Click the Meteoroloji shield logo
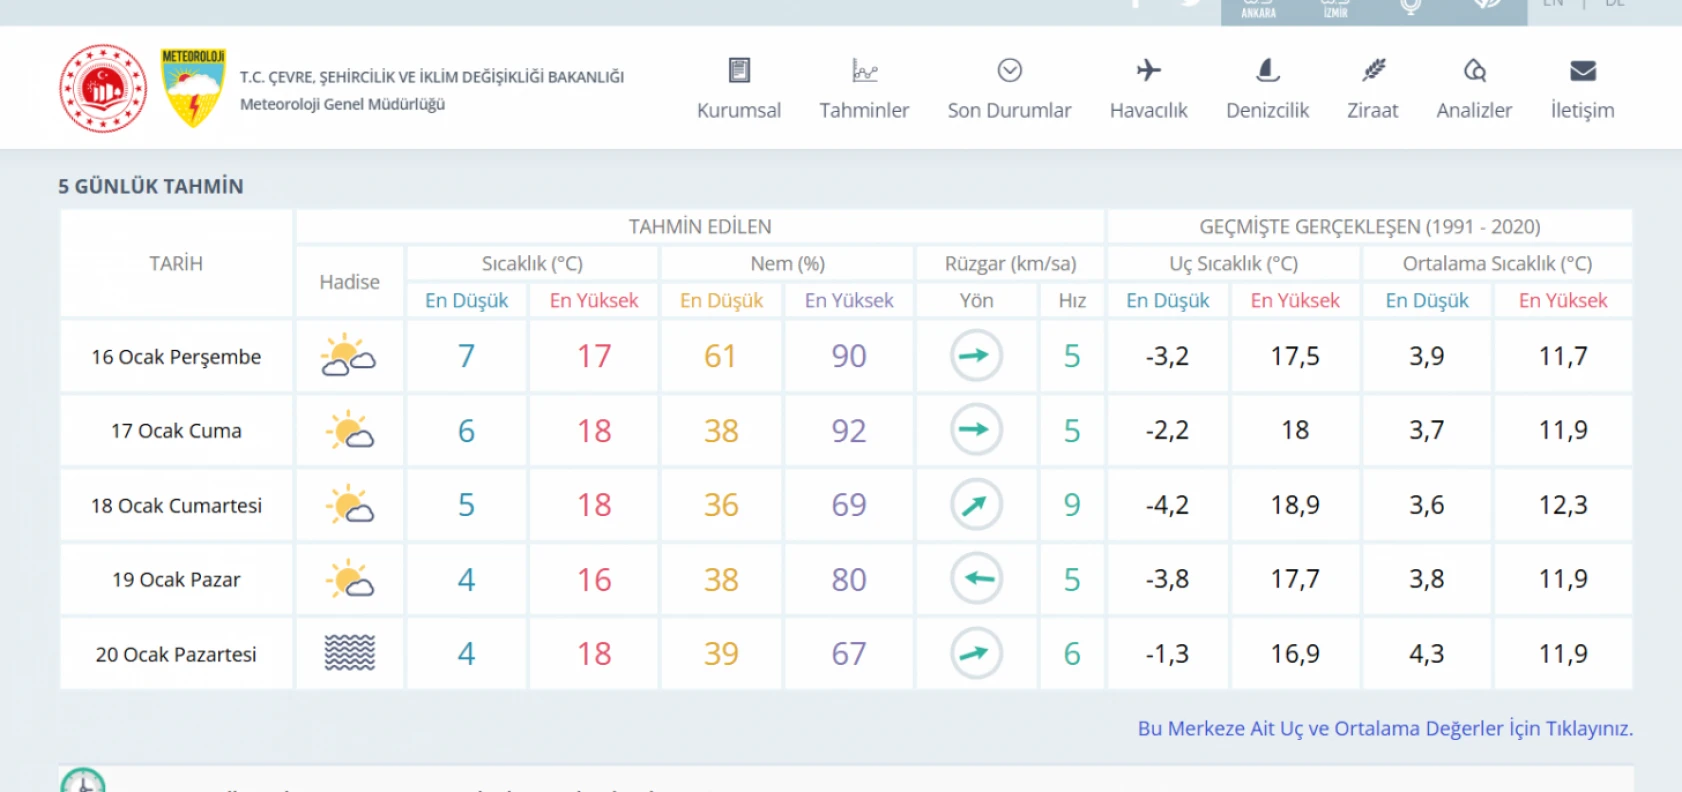The height and width of the screenshot is (792, 1682). [193, 88]
